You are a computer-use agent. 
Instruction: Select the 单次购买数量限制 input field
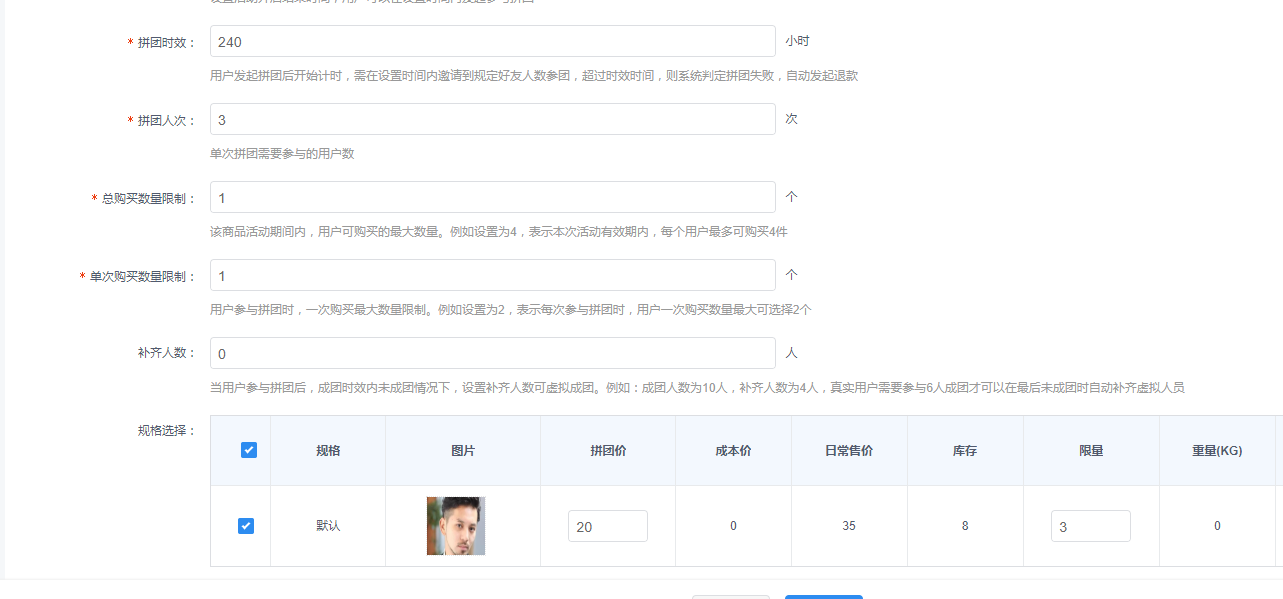(492, 275)
